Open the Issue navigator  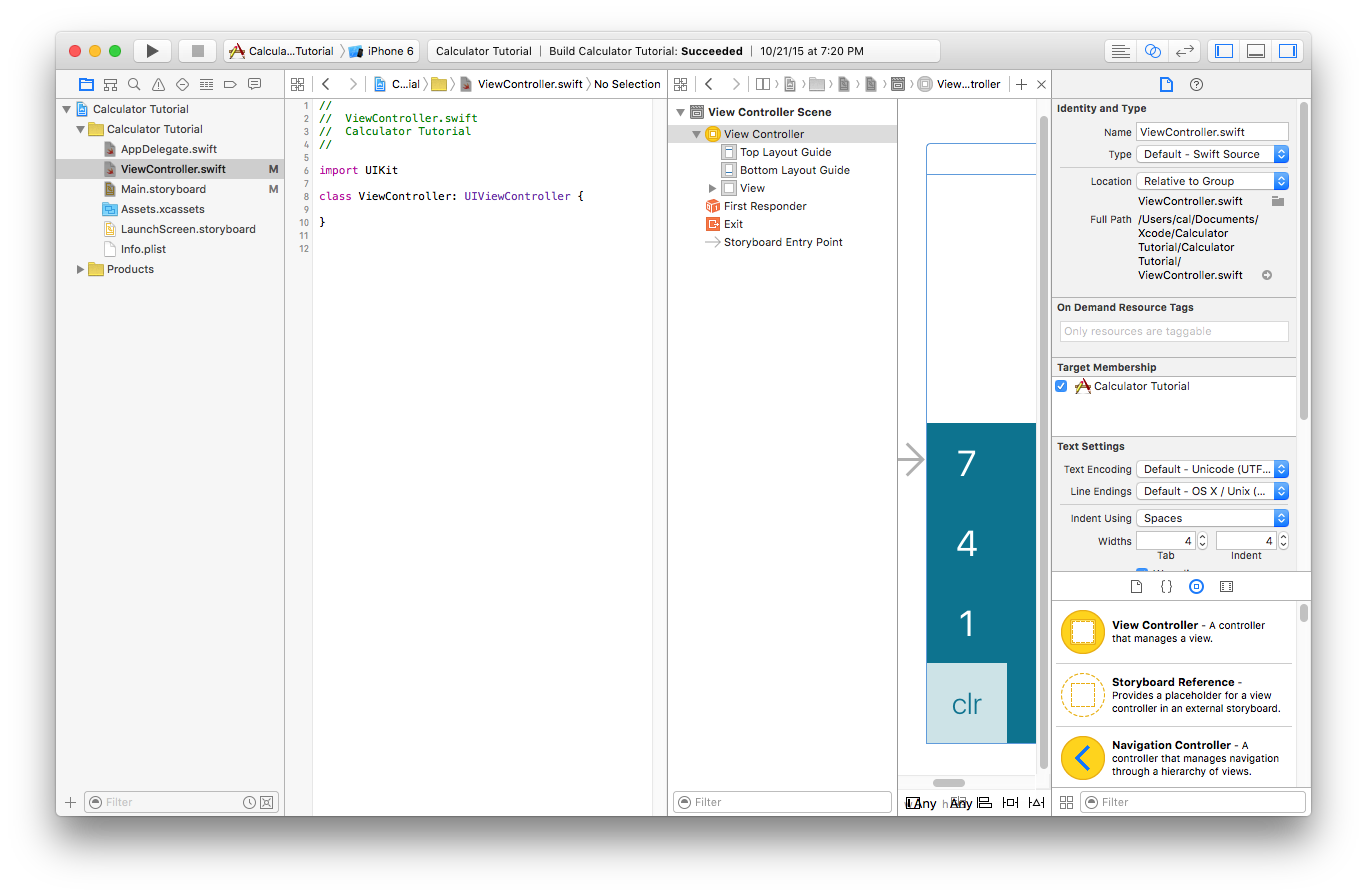(x=158, y=84)
